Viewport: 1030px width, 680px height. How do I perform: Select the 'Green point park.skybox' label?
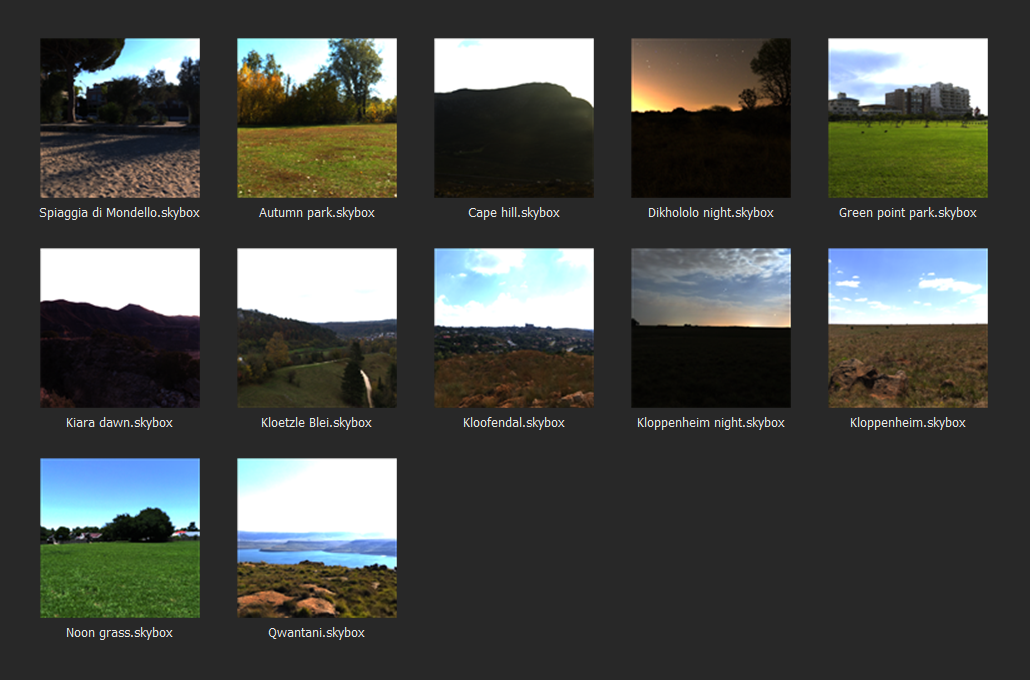click(907, 213)
